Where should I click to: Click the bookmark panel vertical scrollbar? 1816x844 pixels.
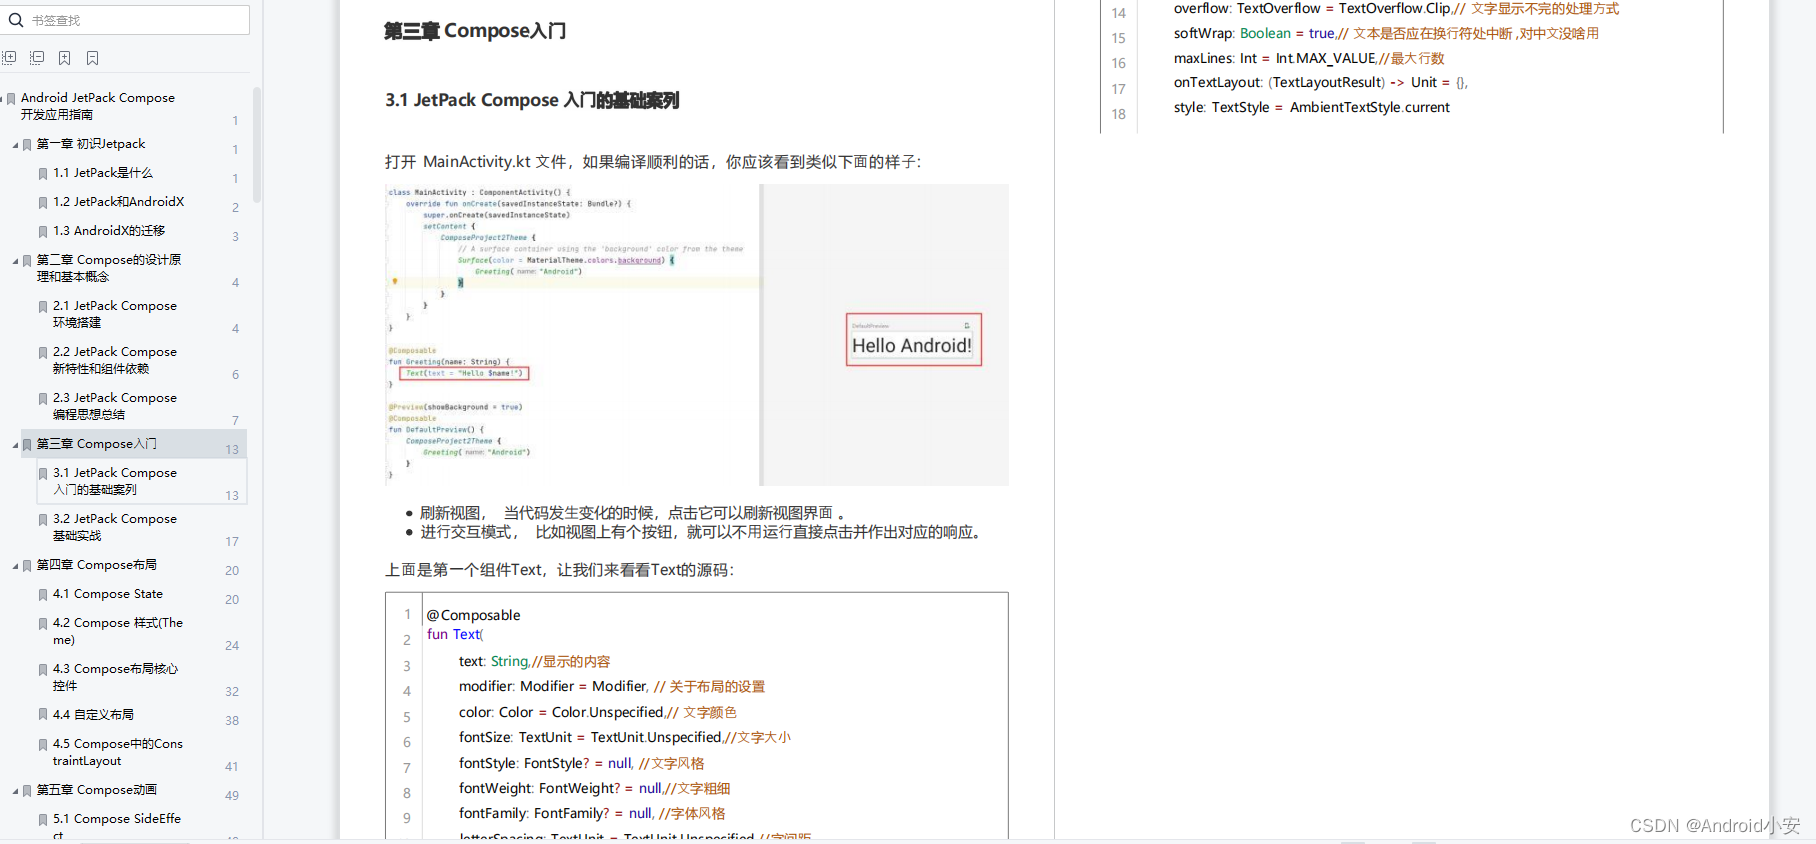tap(257, 146)
